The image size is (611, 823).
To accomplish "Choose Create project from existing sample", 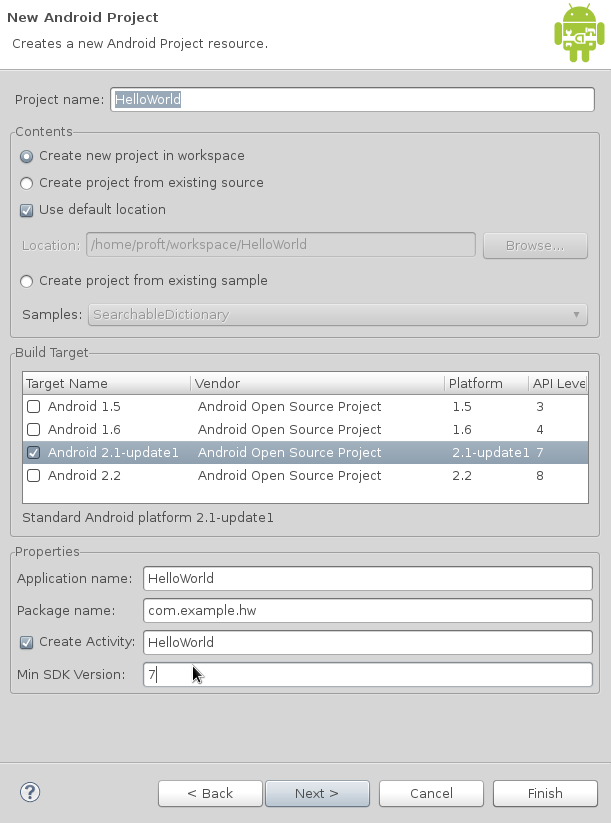I will pyautogui.click(x=26, y=281).
